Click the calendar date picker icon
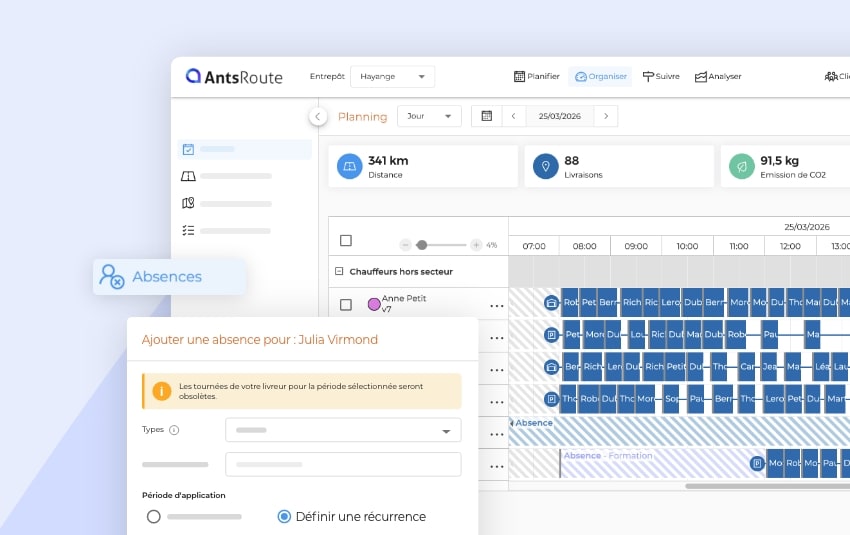 point(487,116)
